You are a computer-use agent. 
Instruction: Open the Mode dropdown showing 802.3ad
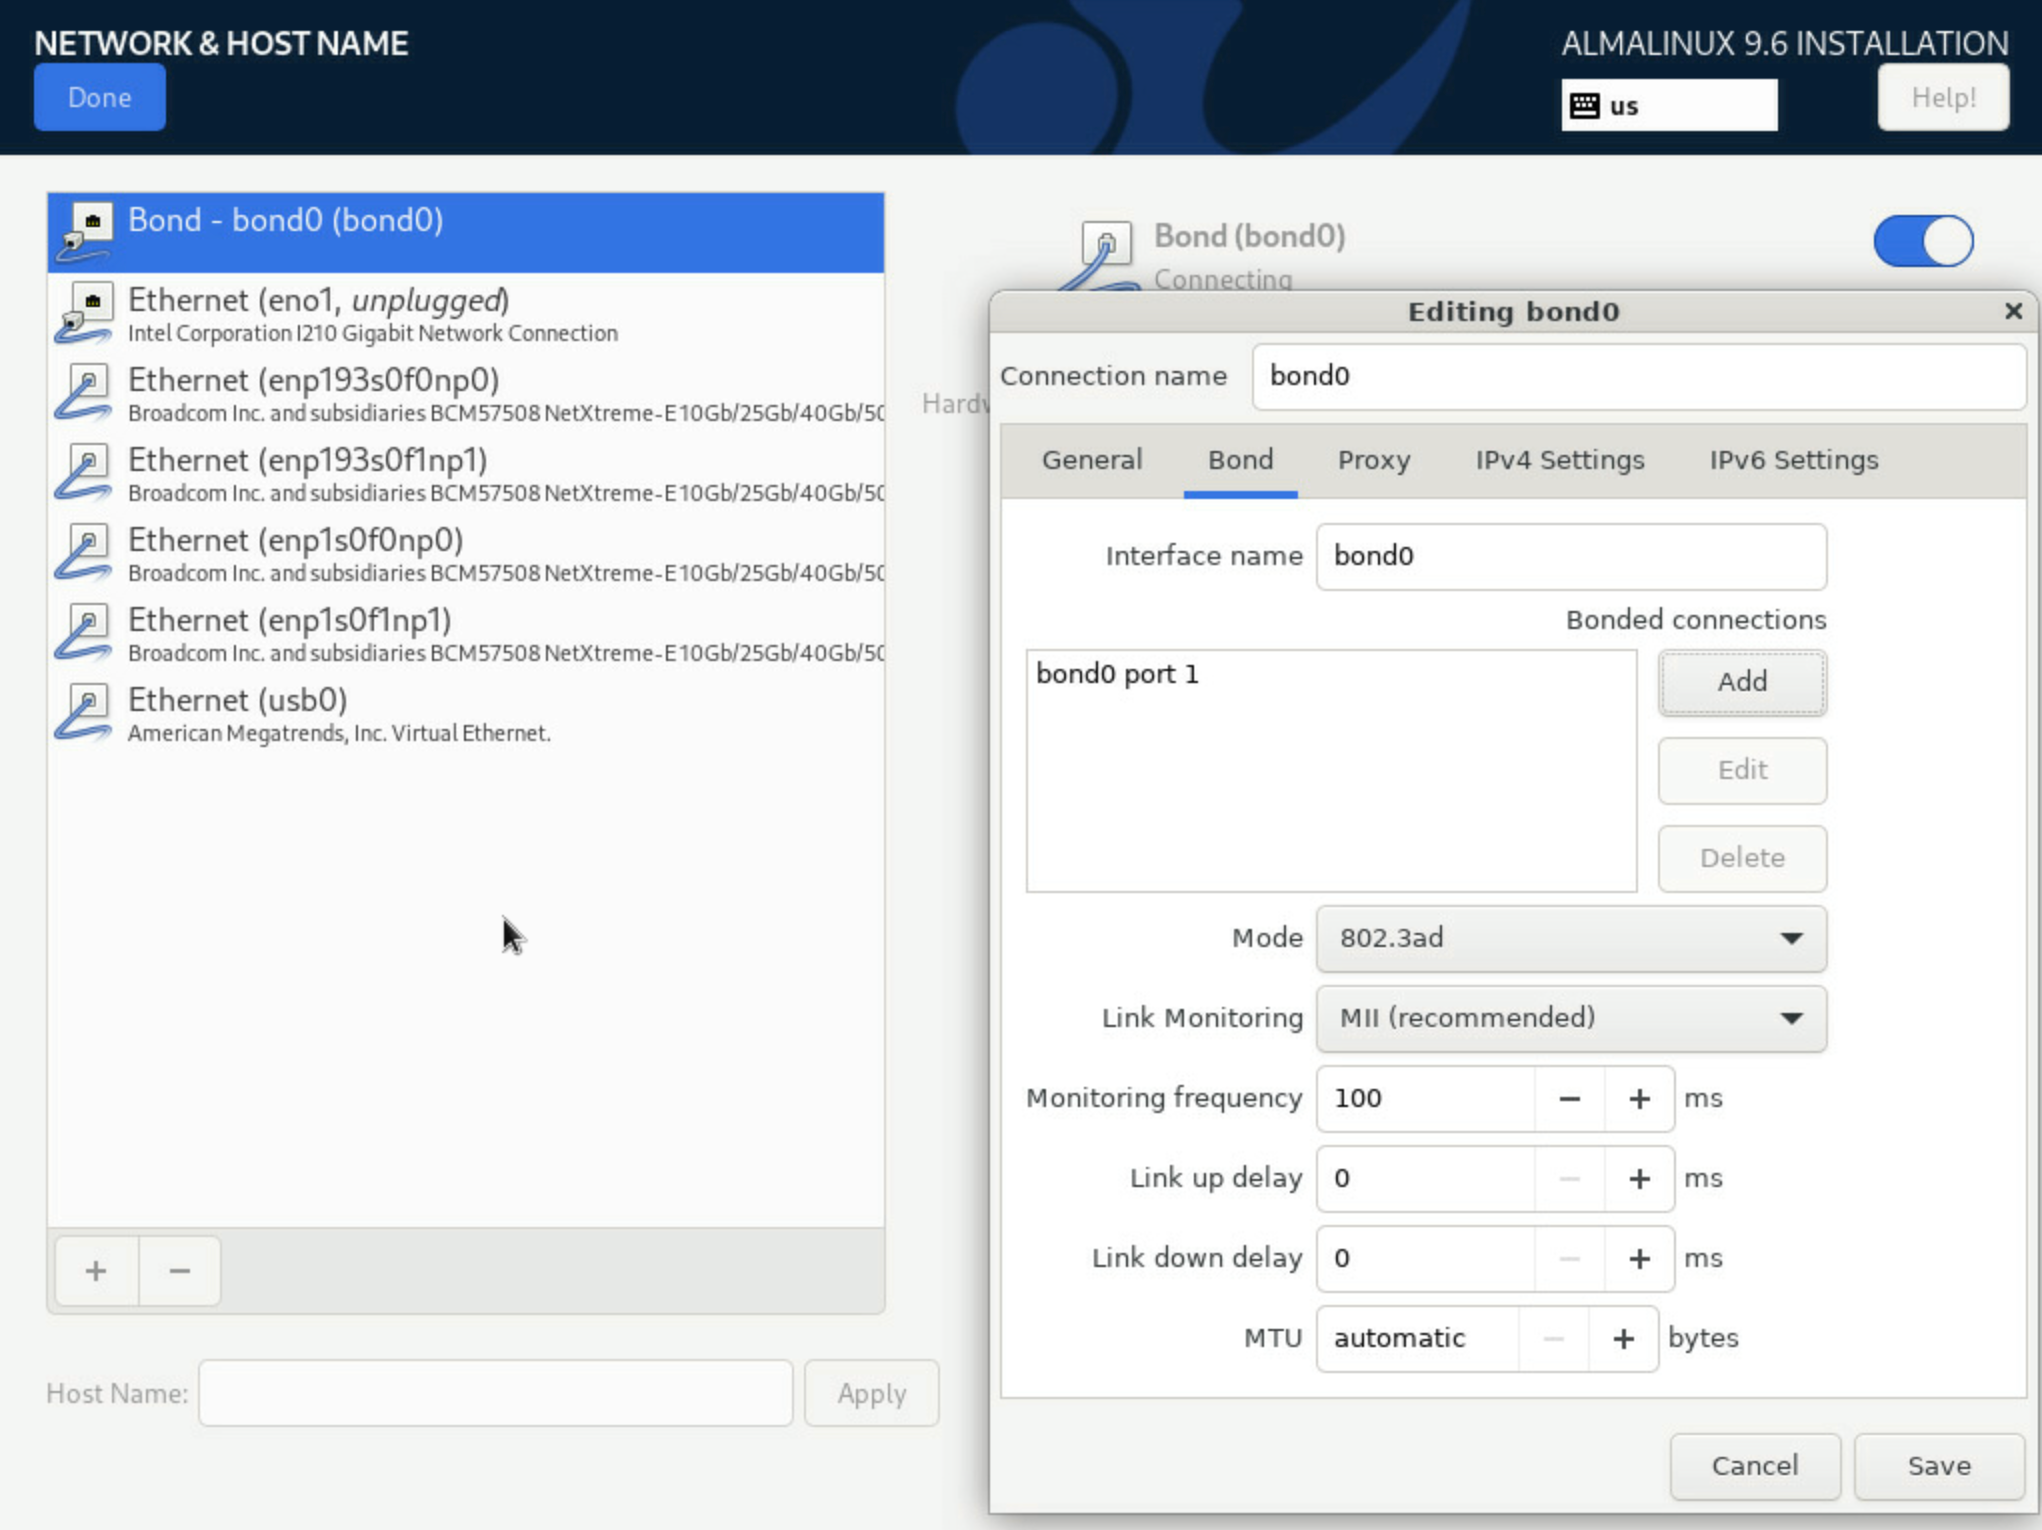[1571, 938]
